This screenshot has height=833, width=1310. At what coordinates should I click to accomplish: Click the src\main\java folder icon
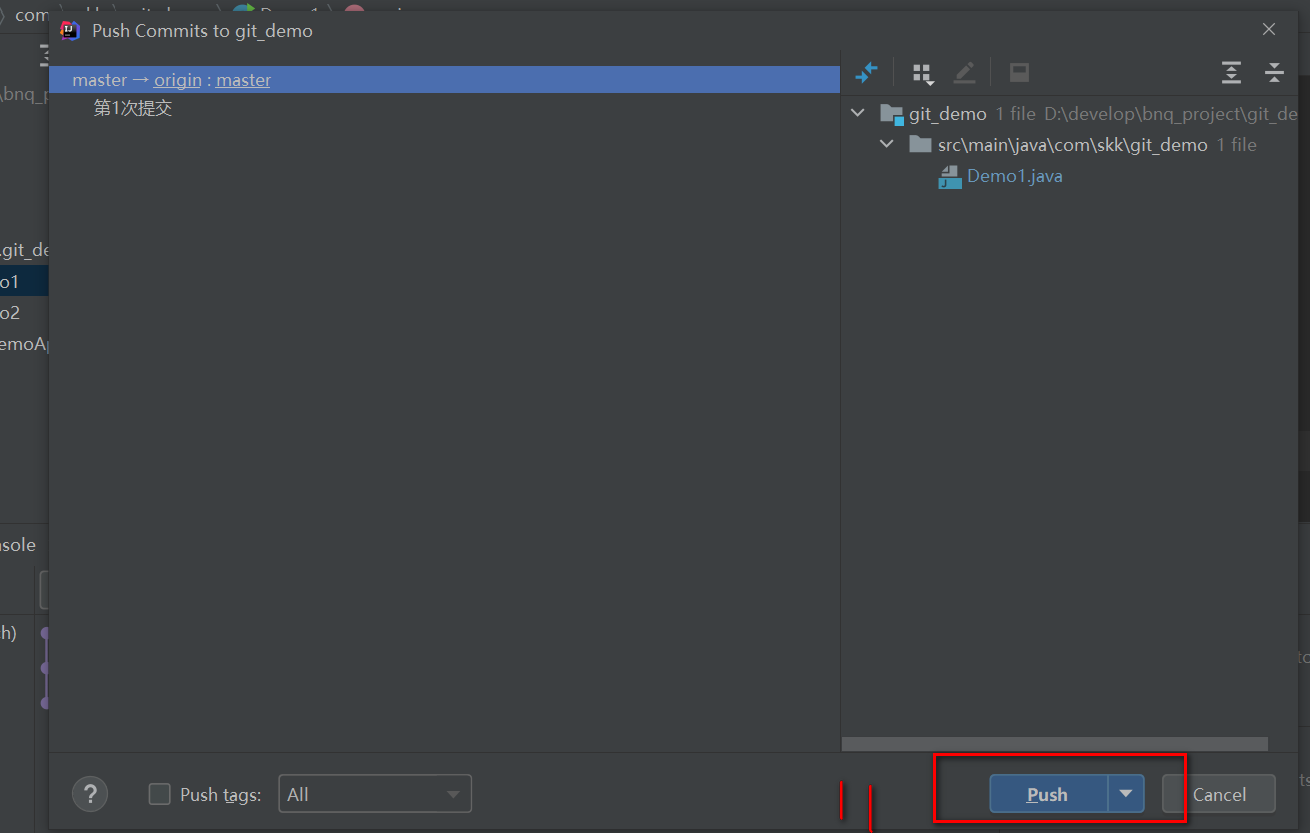(920, 145)
